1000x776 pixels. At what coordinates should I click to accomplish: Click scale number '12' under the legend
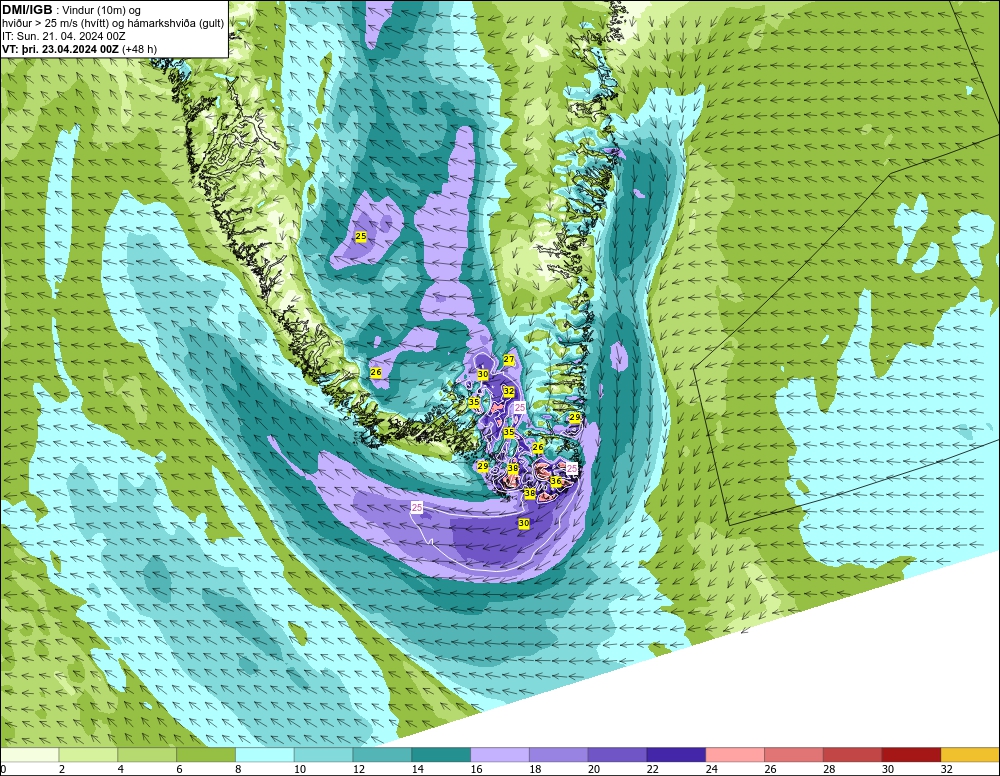358,769
